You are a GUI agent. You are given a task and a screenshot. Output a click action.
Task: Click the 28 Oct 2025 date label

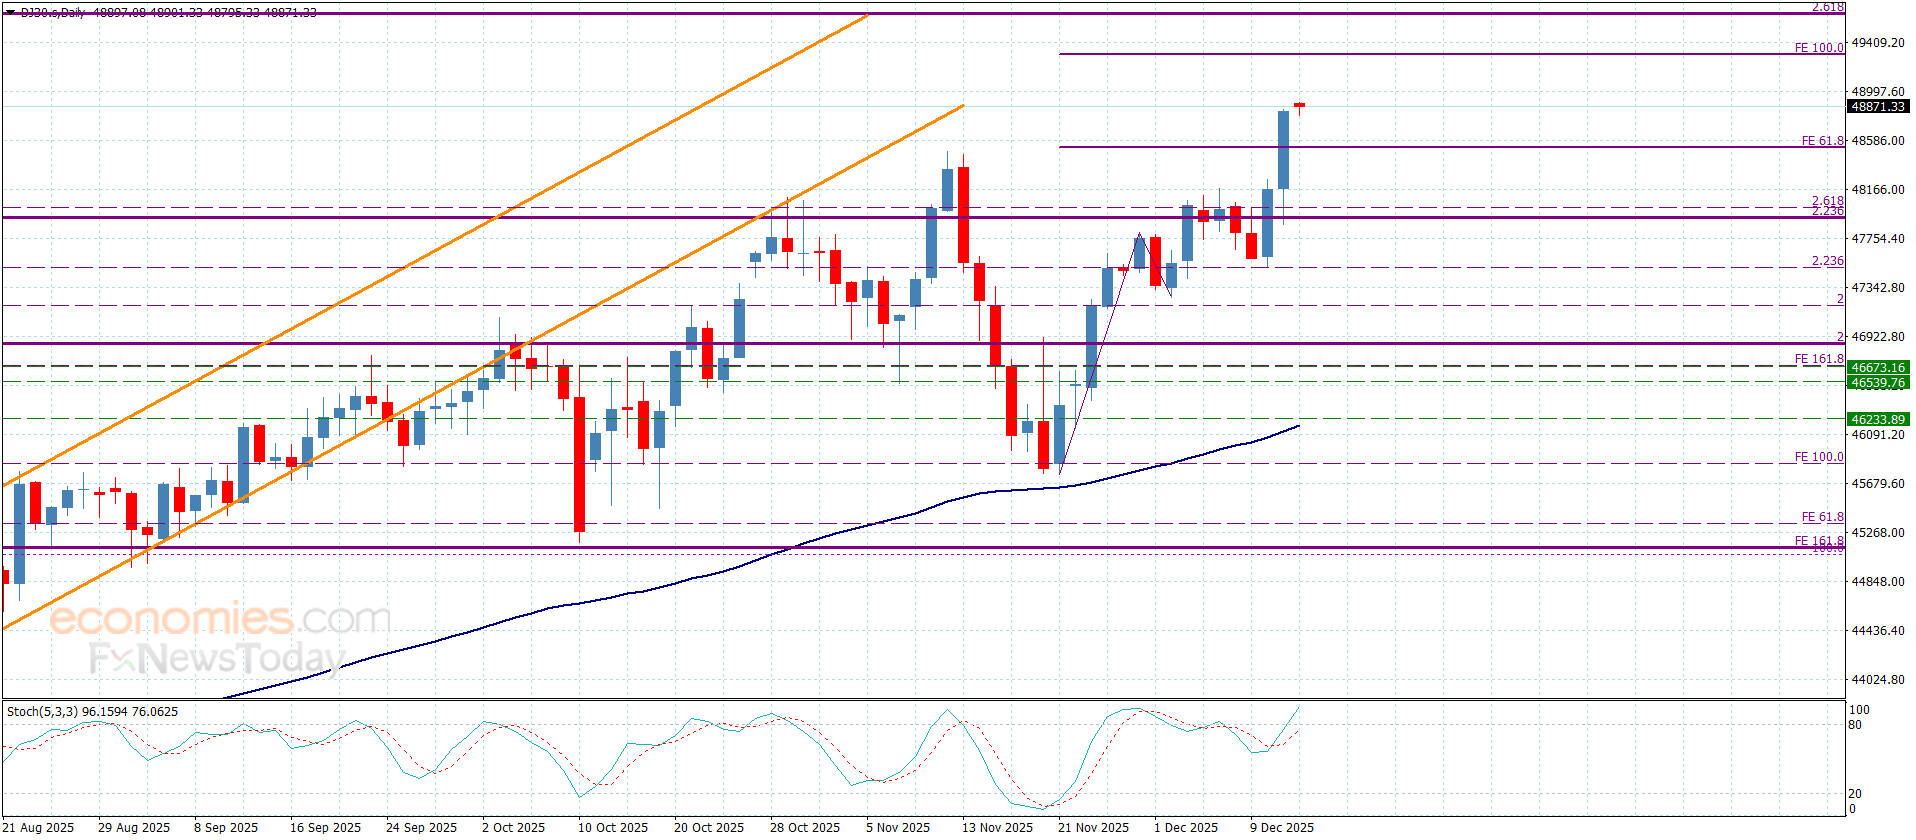pyautogui.click(x=805, y=827)
